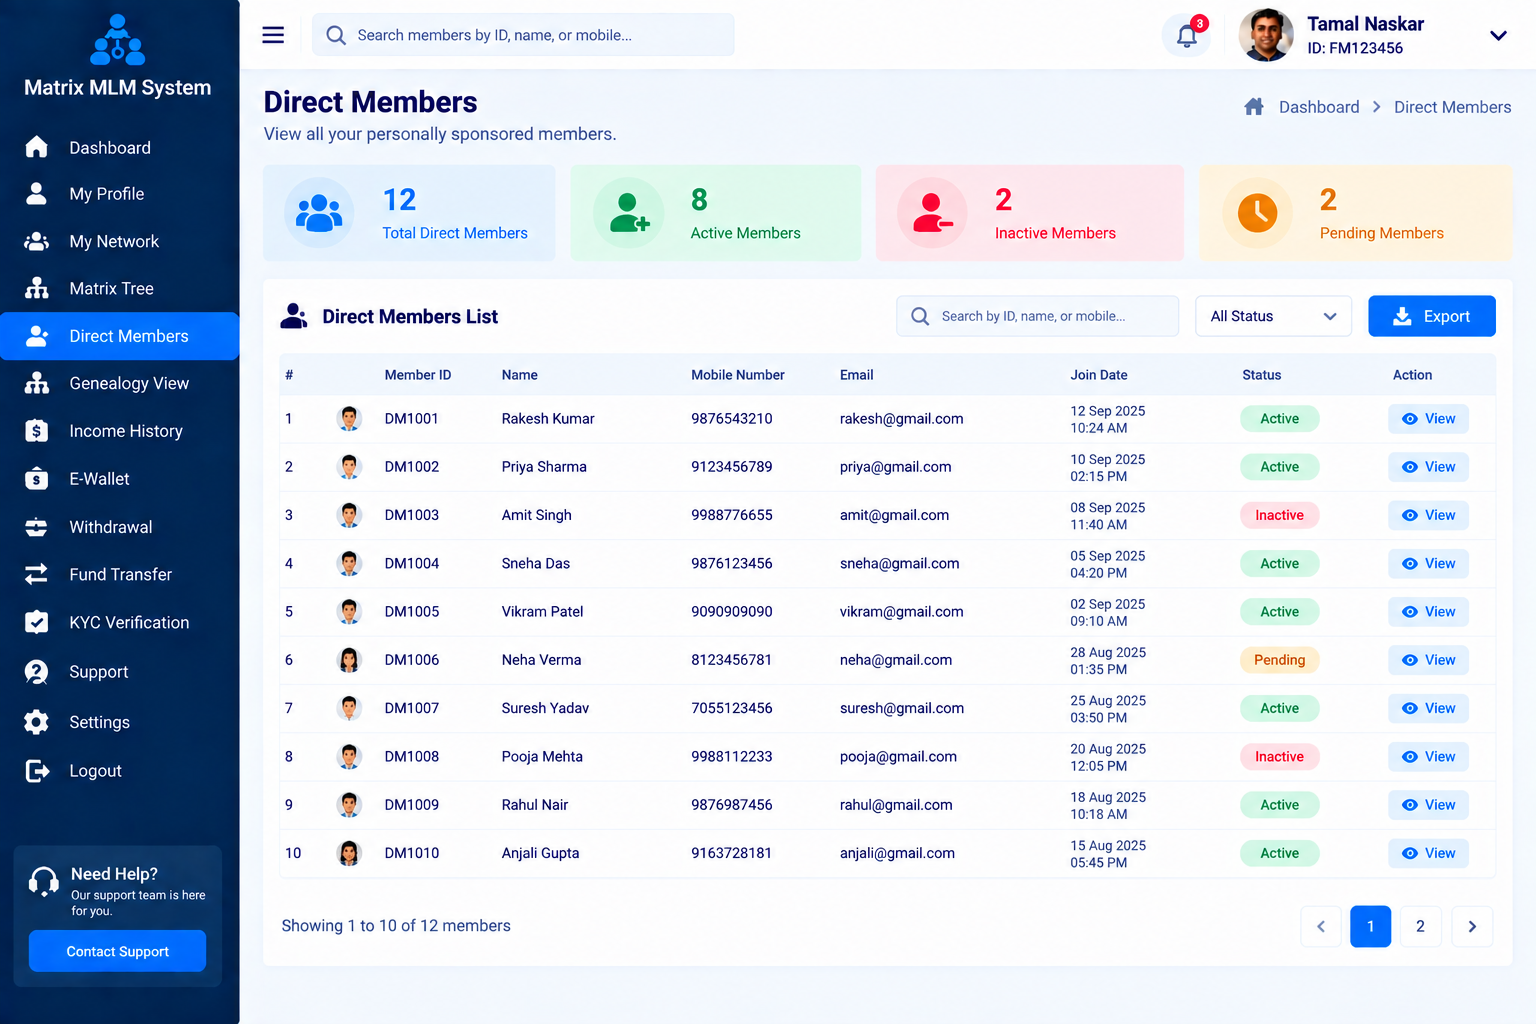
Task: Click the Support sidebar icon
Action: coord(37,672)
